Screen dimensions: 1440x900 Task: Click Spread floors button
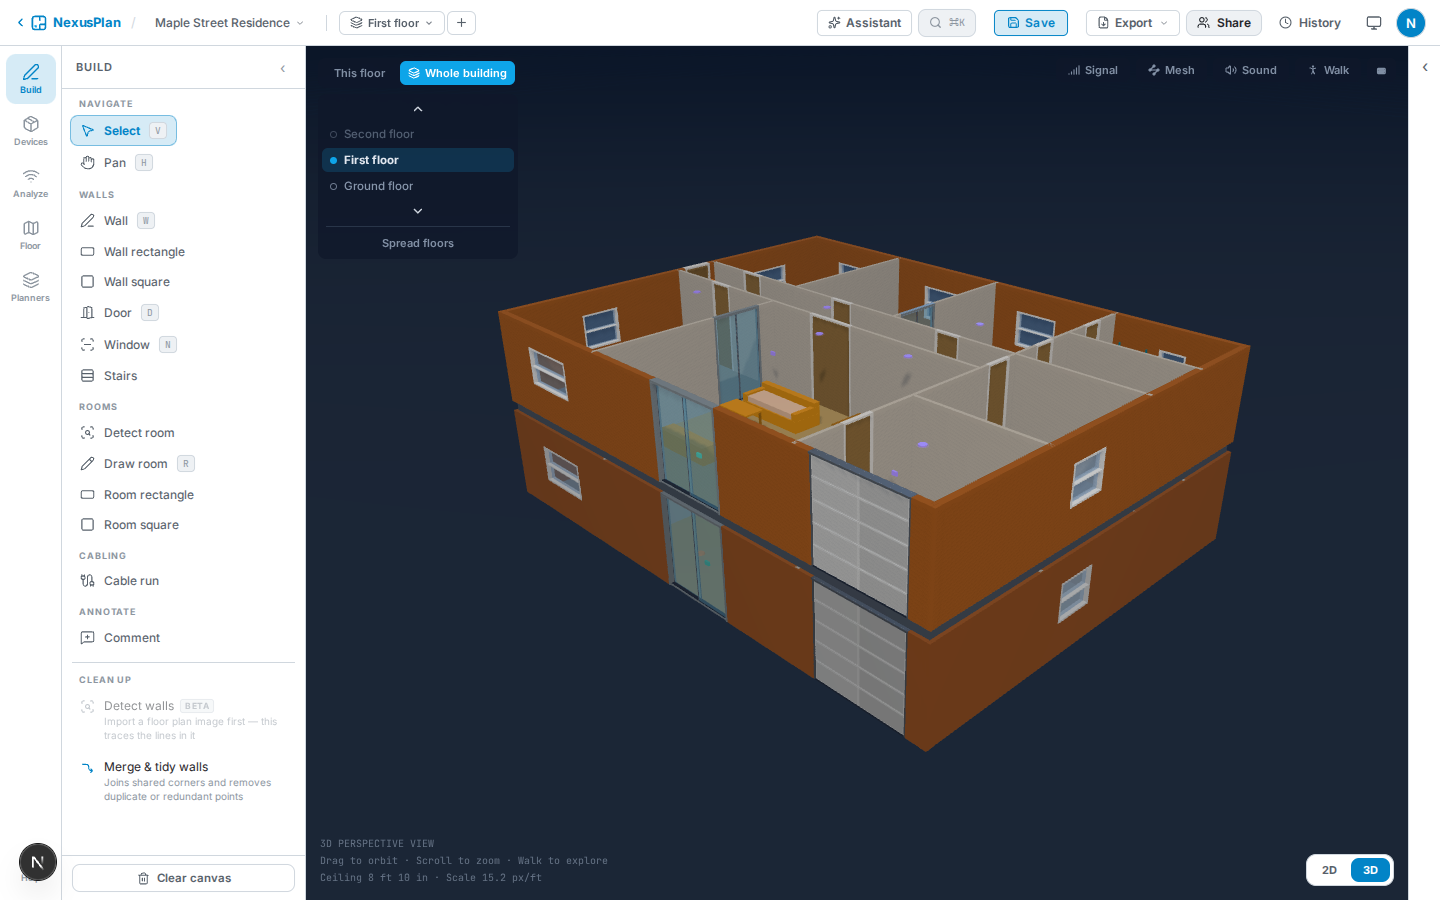coord(418,243)
